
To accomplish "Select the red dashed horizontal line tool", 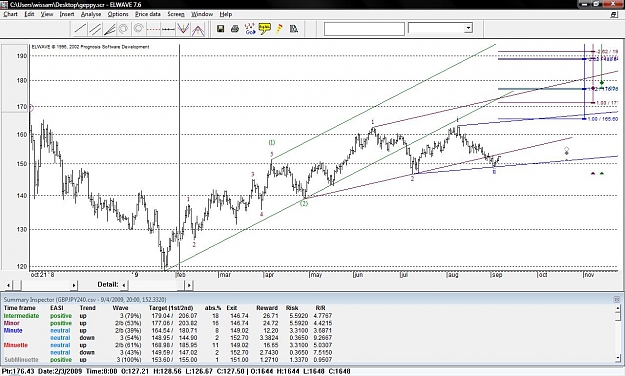I will click(153, 29).
